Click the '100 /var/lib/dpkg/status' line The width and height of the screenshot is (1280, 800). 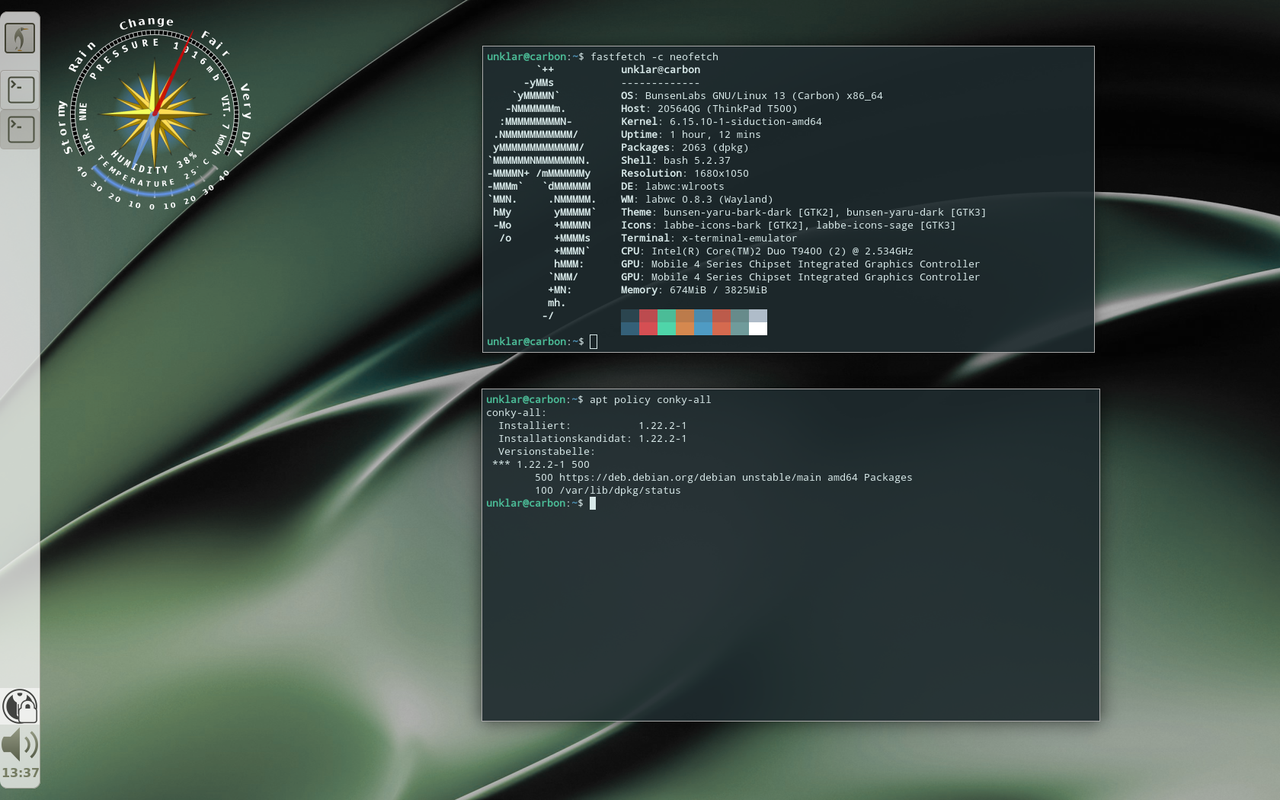(x=607, y=491)
